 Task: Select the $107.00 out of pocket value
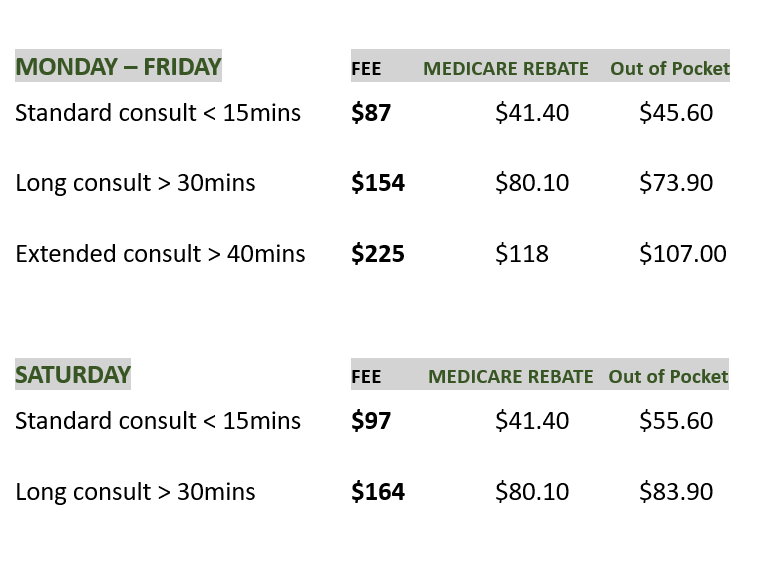[x=683, y=254]
